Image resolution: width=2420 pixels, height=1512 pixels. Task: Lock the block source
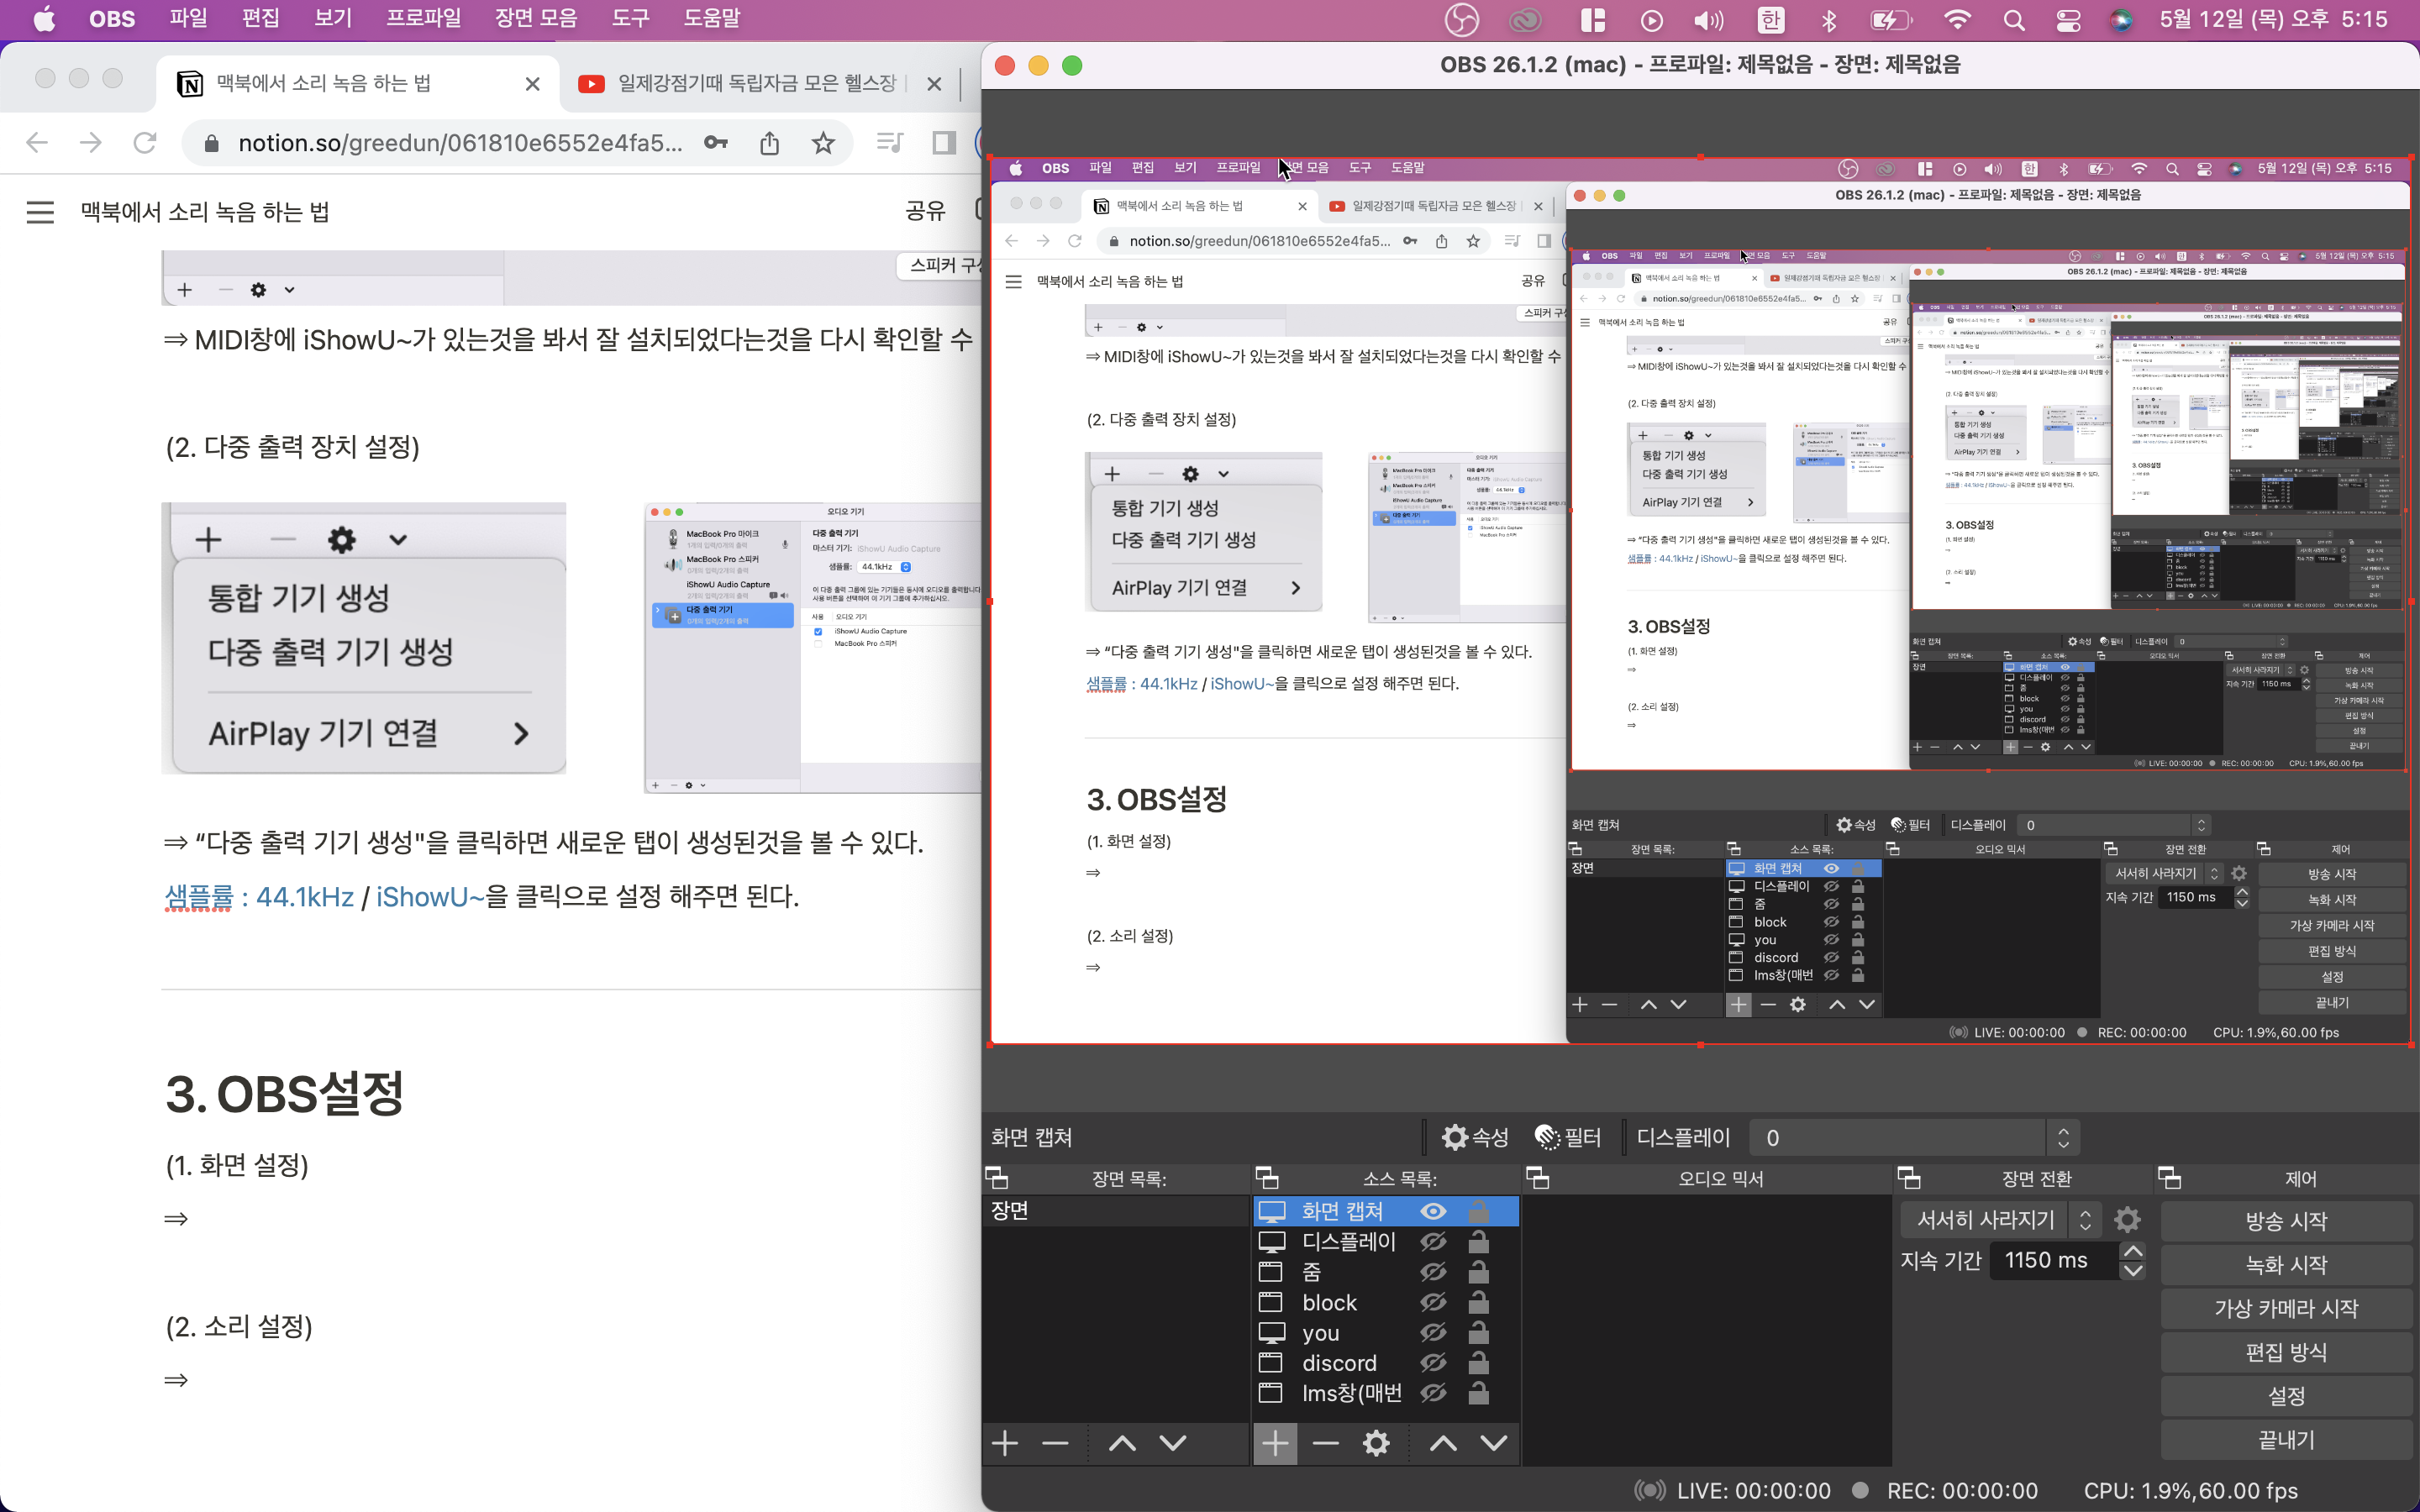1478,1302
